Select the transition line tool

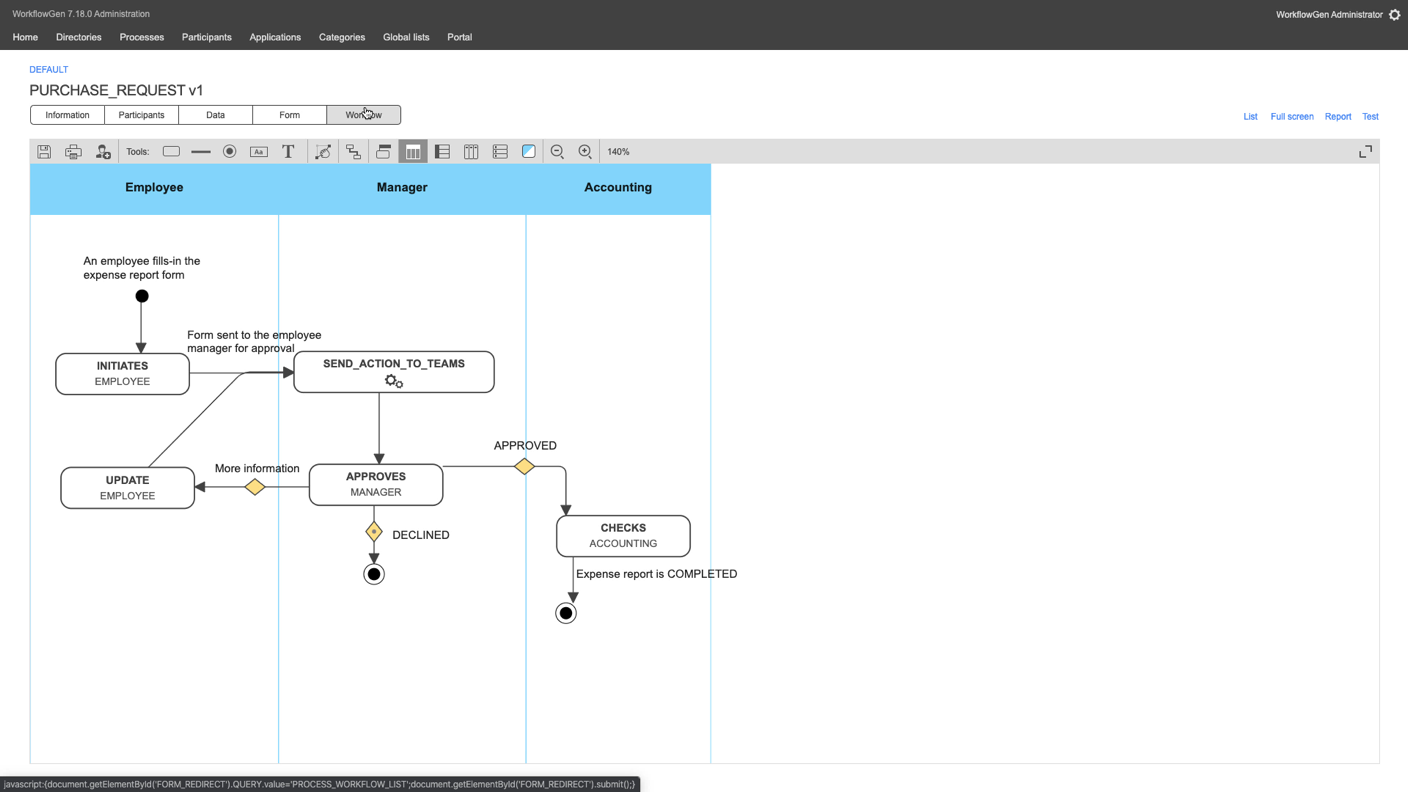(x=200, y=152)
